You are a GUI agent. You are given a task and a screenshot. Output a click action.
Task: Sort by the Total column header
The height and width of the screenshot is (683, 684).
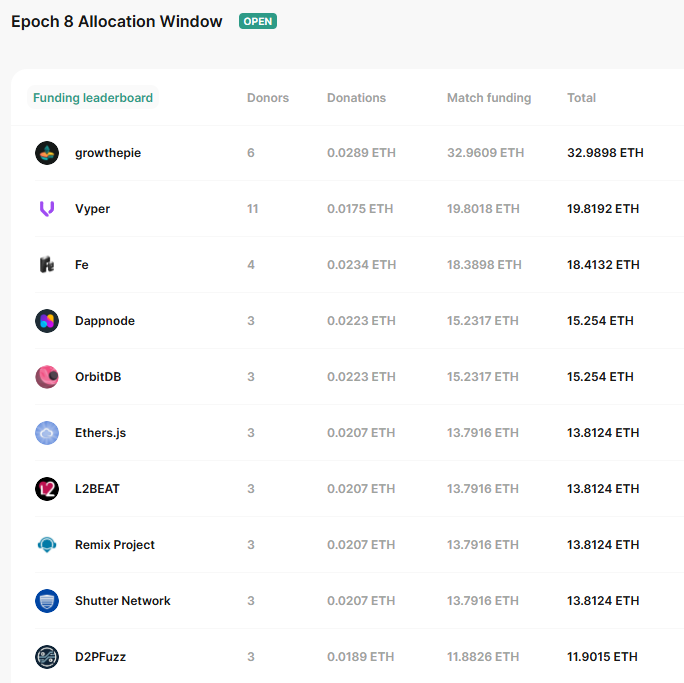click(x=581, y=98)
